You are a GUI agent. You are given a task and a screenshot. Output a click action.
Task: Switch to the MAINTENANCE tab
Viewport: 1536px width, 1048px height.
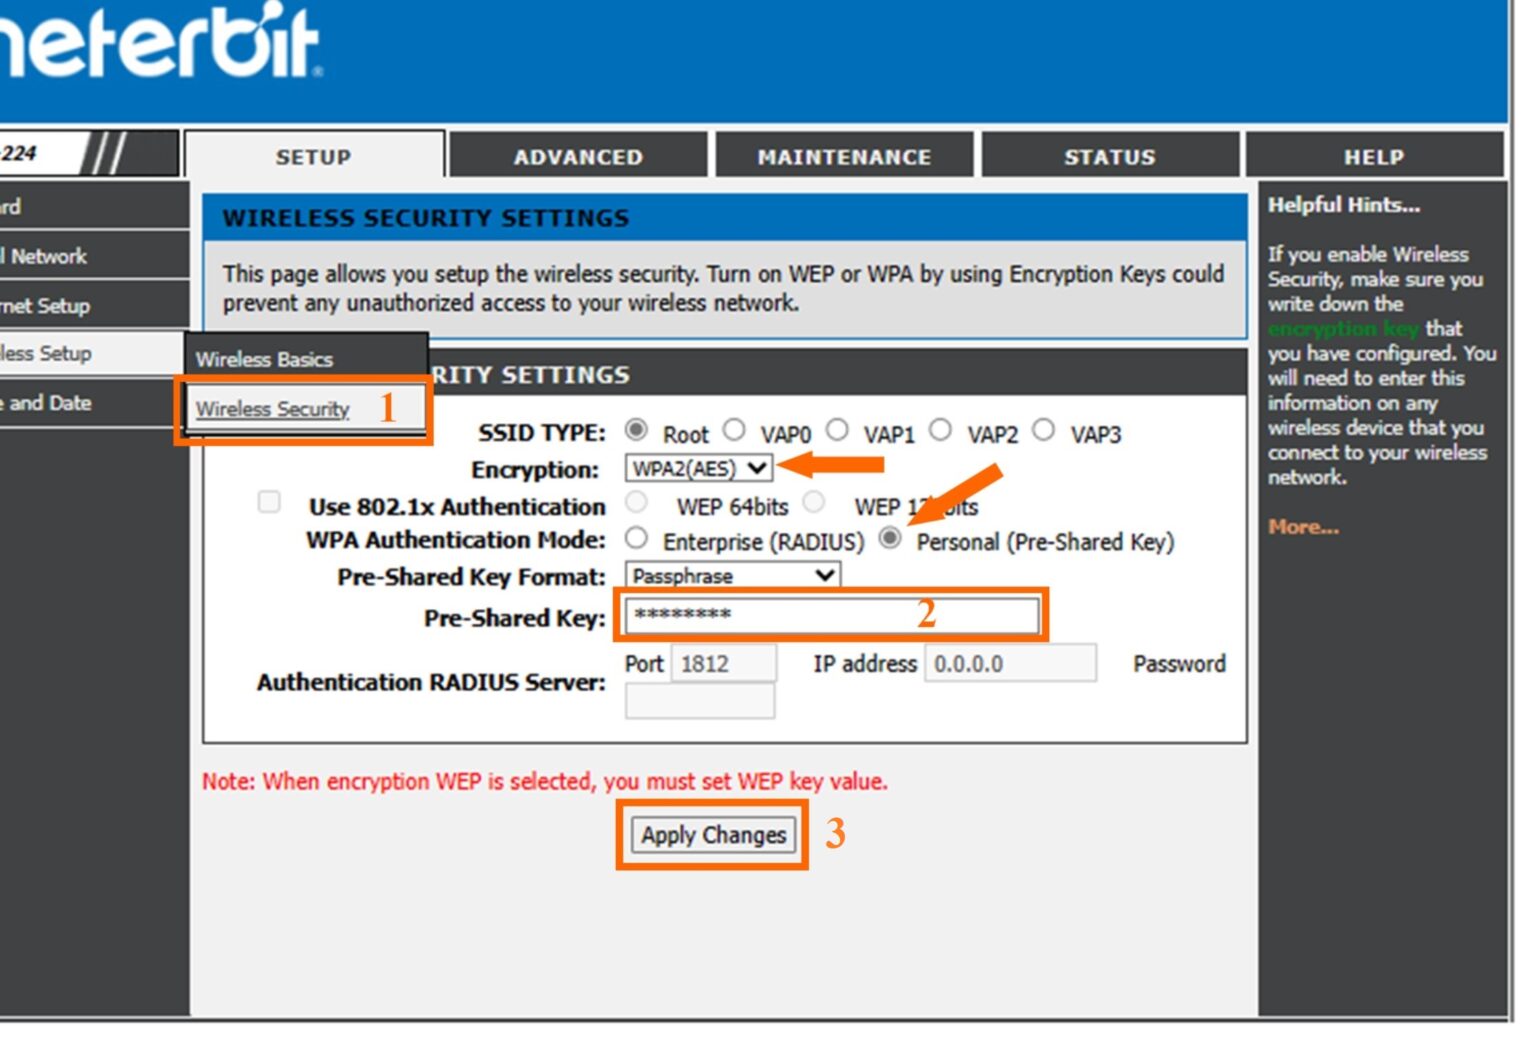coord(844,157)
